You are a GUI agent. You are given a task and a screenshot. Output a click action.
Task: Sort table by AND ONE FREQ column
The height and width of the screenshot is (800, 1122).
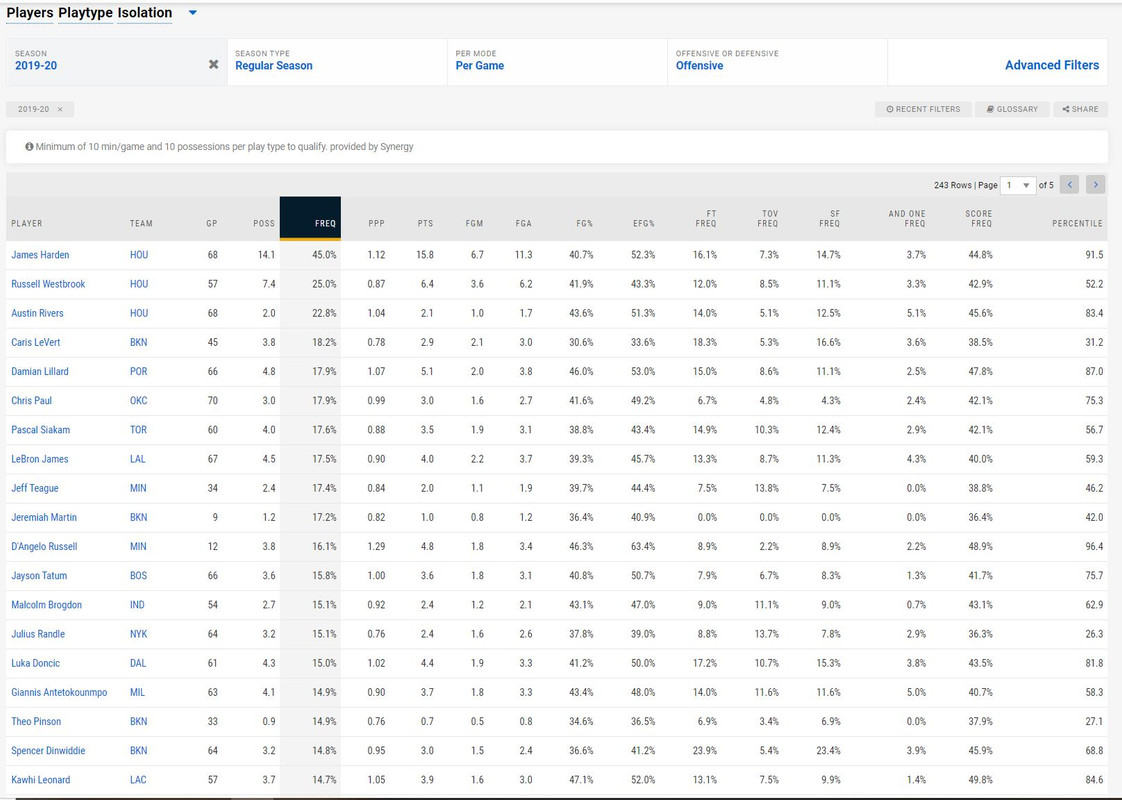907,218
